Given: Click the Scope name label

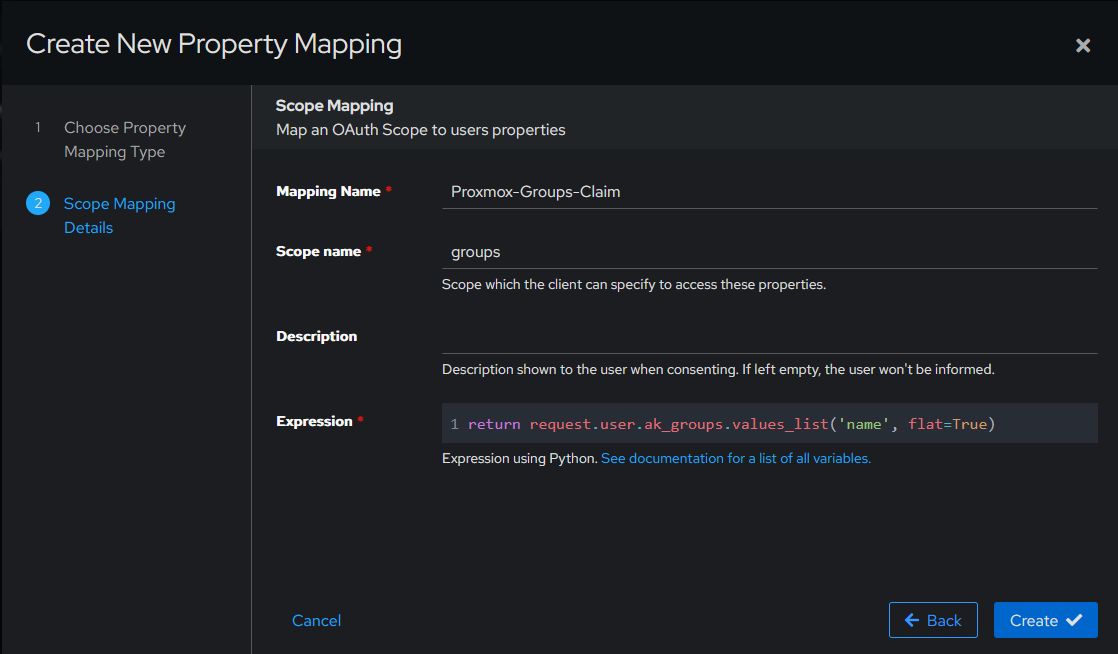Looking at the screenshot, I should (x=318, y=251).
